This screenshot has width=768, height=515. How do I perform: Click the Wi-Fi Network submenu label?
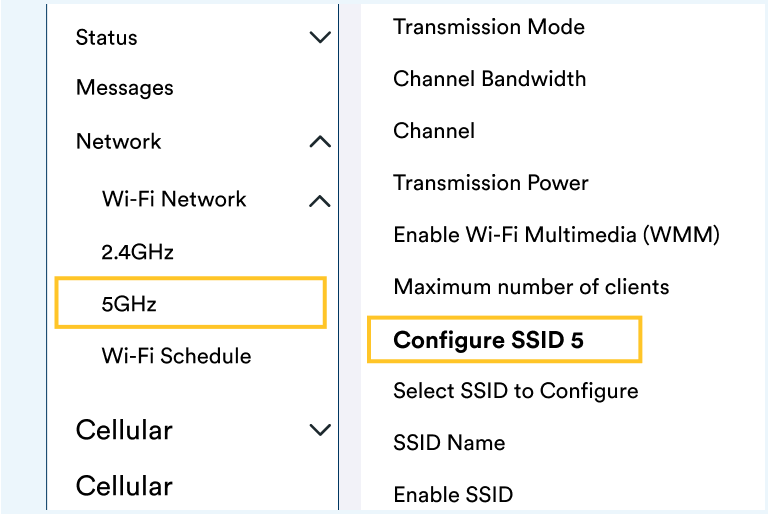(174, 199)
